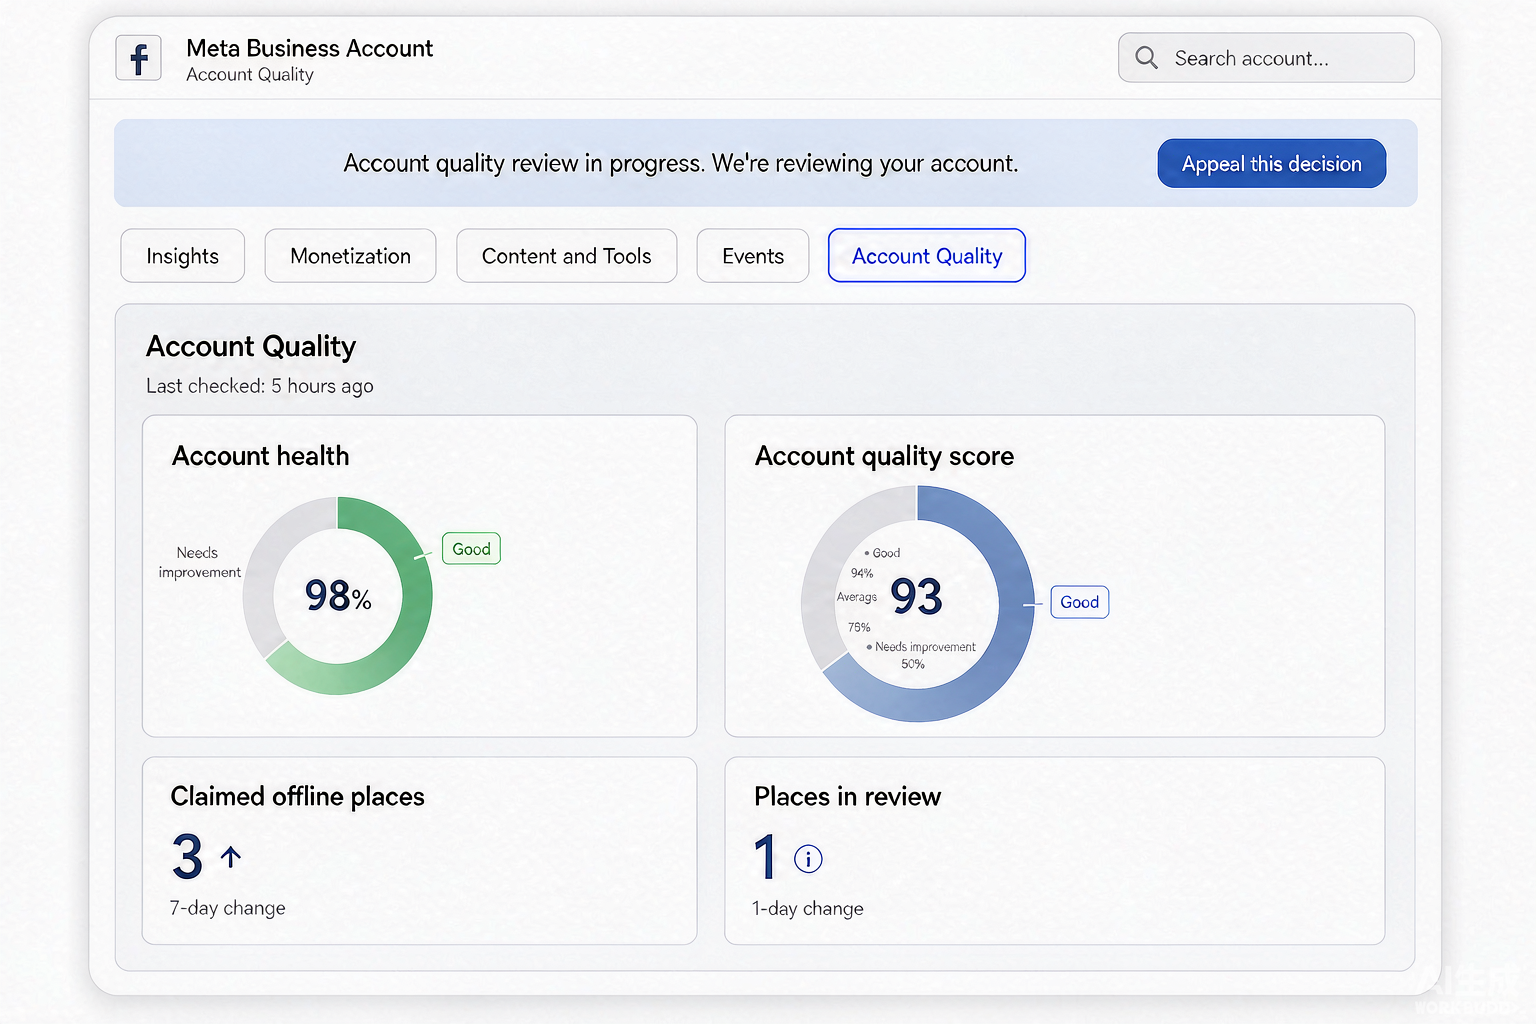
Task: Click the Last checked: 5 hours ago text
Action: (260, 386)
